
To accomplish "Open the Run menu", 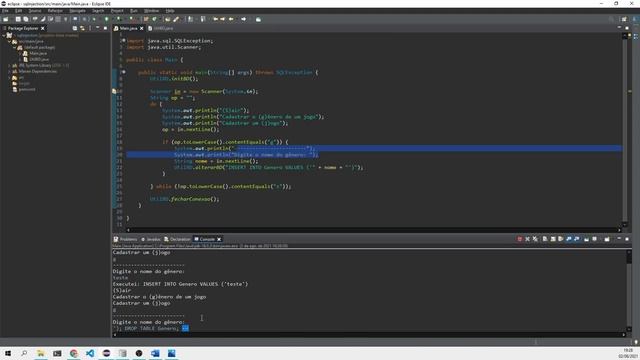I will tap(134, 11).
